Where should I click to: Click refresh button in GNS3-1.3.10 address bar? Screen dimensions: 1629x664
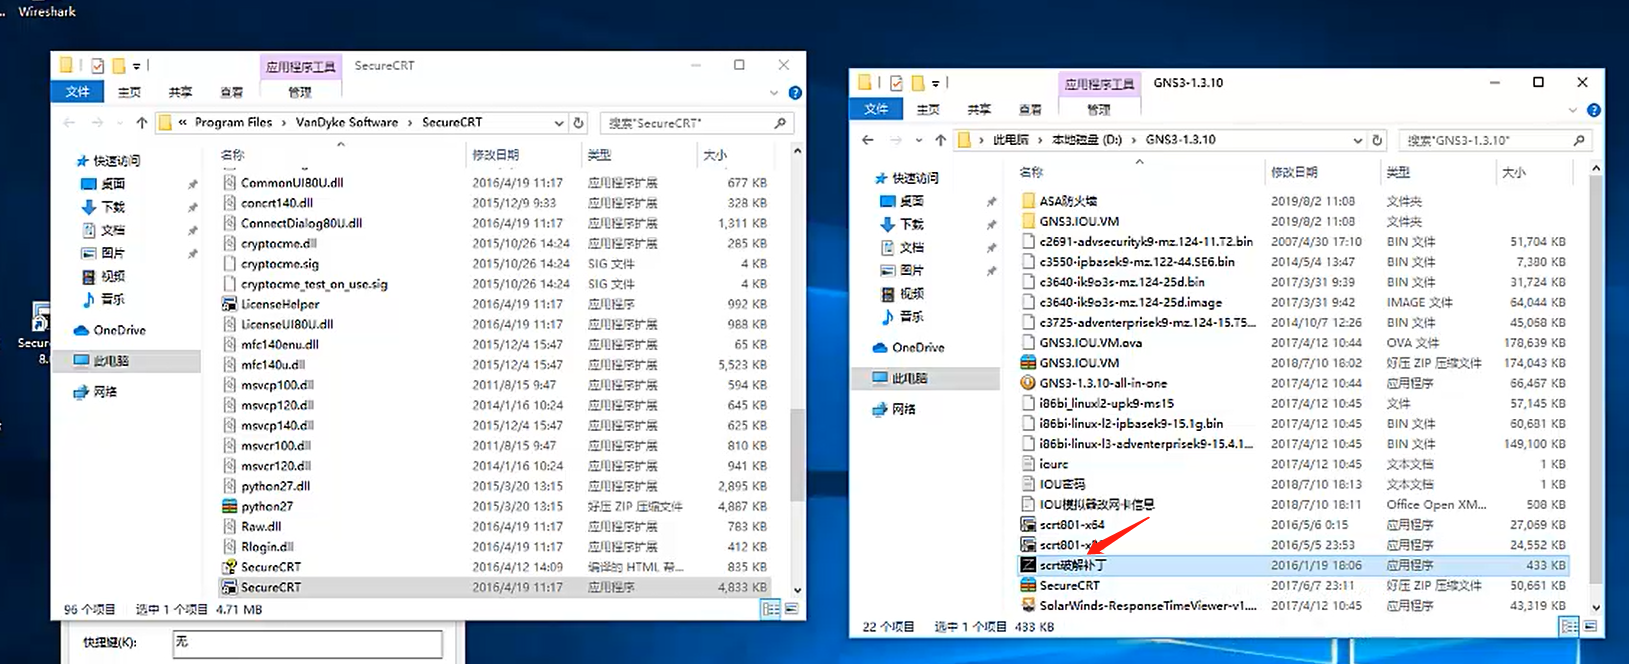1377,140
